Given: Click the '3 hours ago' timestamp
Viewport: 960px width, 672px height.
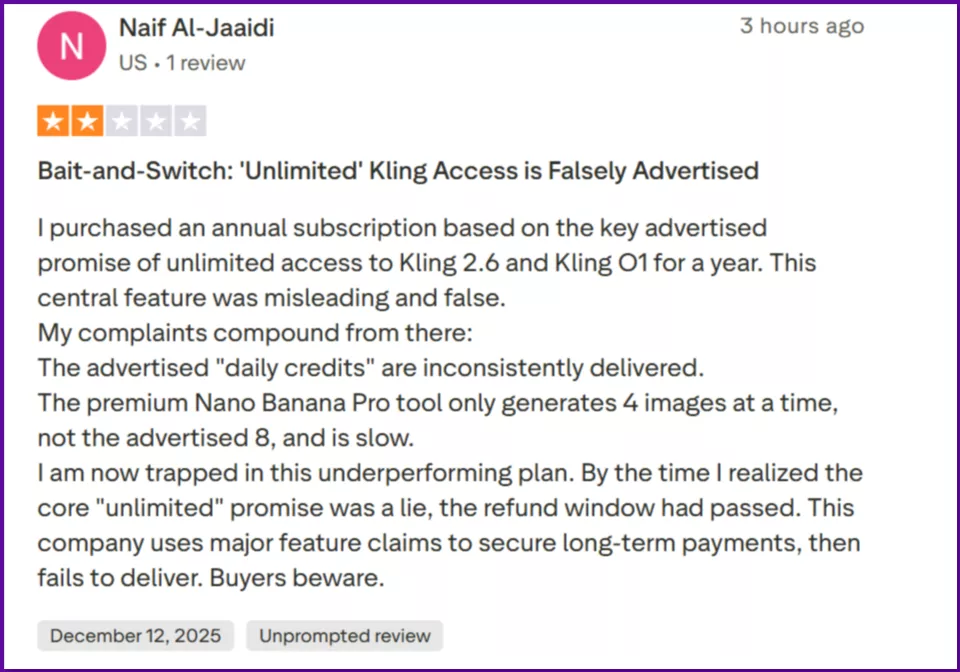Looking at the screenshot, I should click(x=802, y=26).
